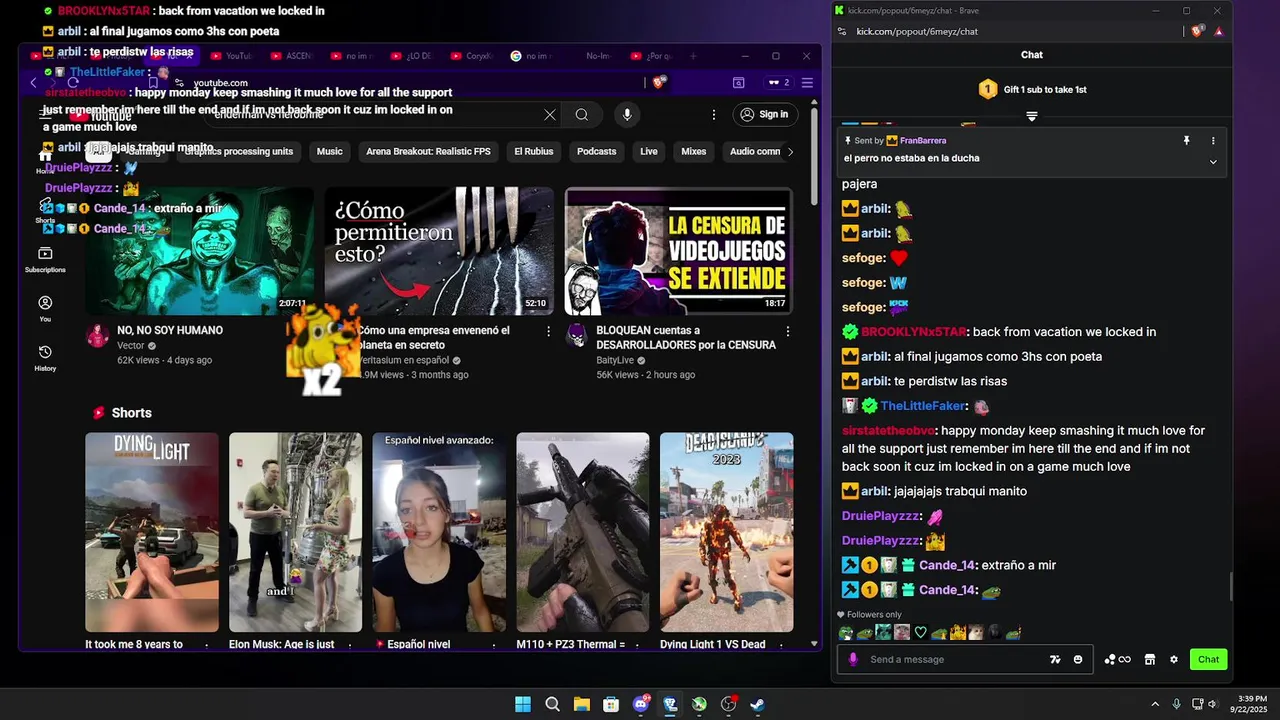The height and width of the screenshot is (720, 1280).
Task: Open emoji picker in chat input
Action: (x=1078, y=659)
